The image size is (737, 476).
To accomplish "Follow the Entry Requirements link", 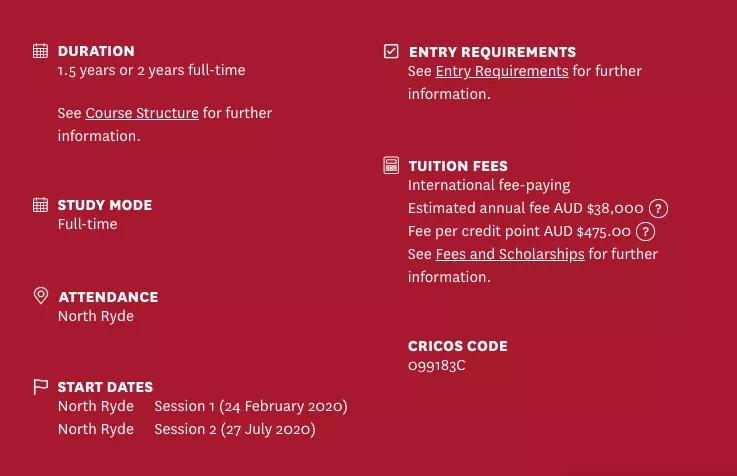I will [501, 71].
